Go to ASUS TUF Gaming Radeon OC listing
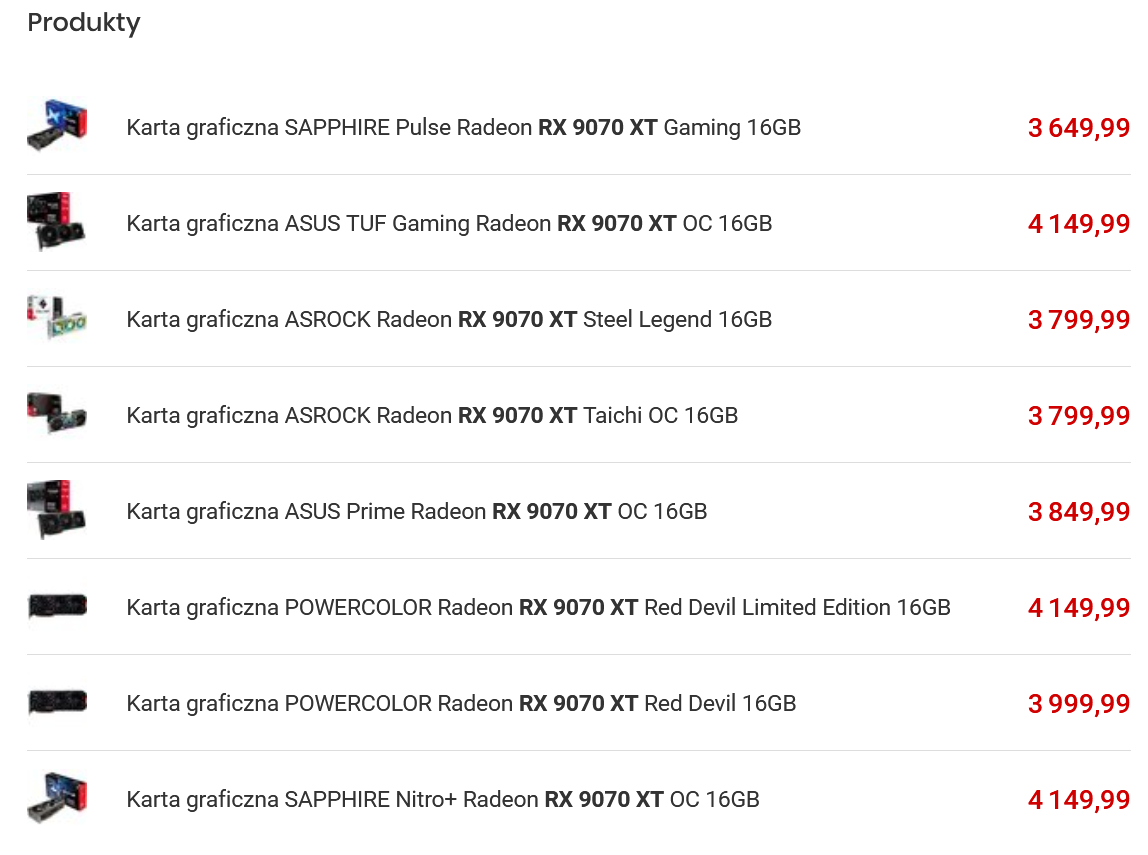The height and width of the screenshot is (855, 1148). point(449,224)
